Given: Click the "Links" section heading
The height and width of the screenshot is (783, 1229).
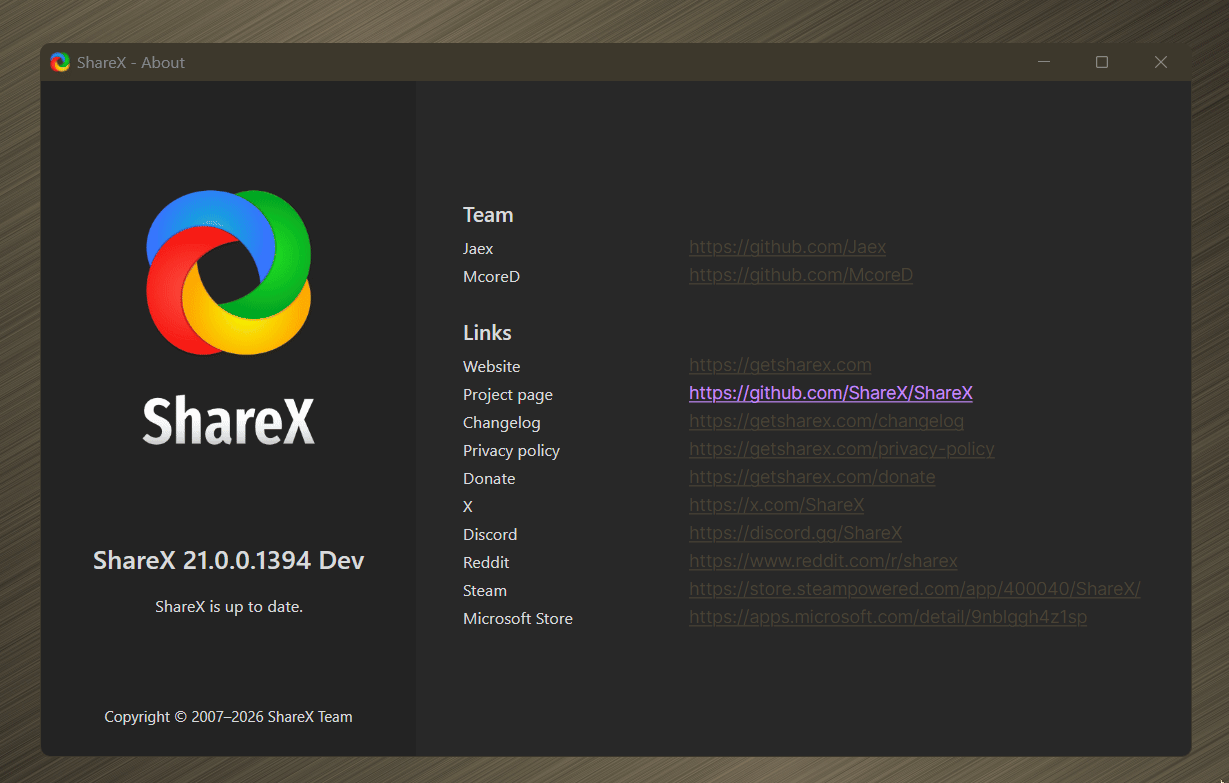Looking at the screenshot, I should [x=487, y=333].
